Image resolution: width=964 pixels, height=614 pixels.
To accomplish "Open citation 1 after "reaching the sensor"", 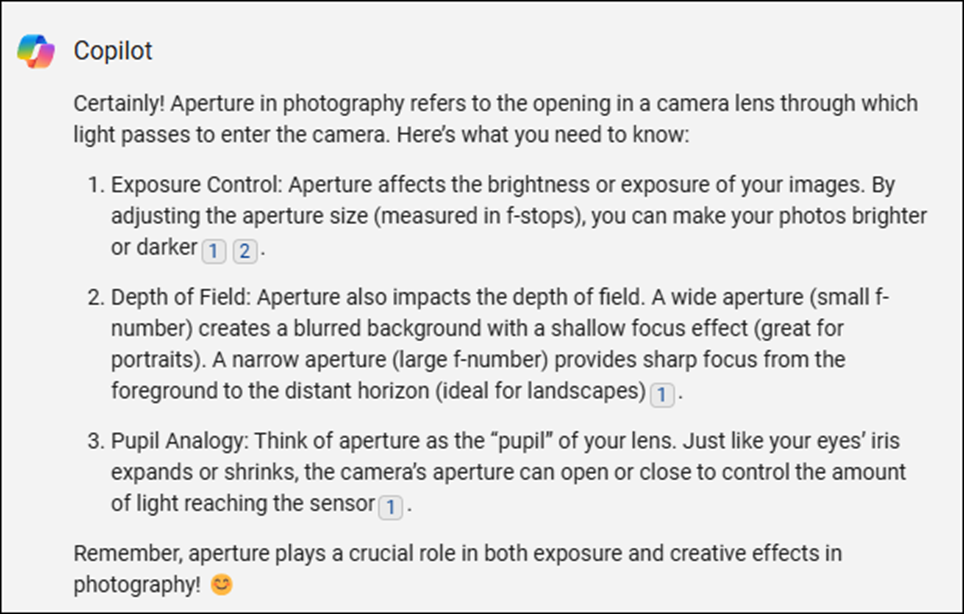I will pyautogui.click(x=390, y=507).
